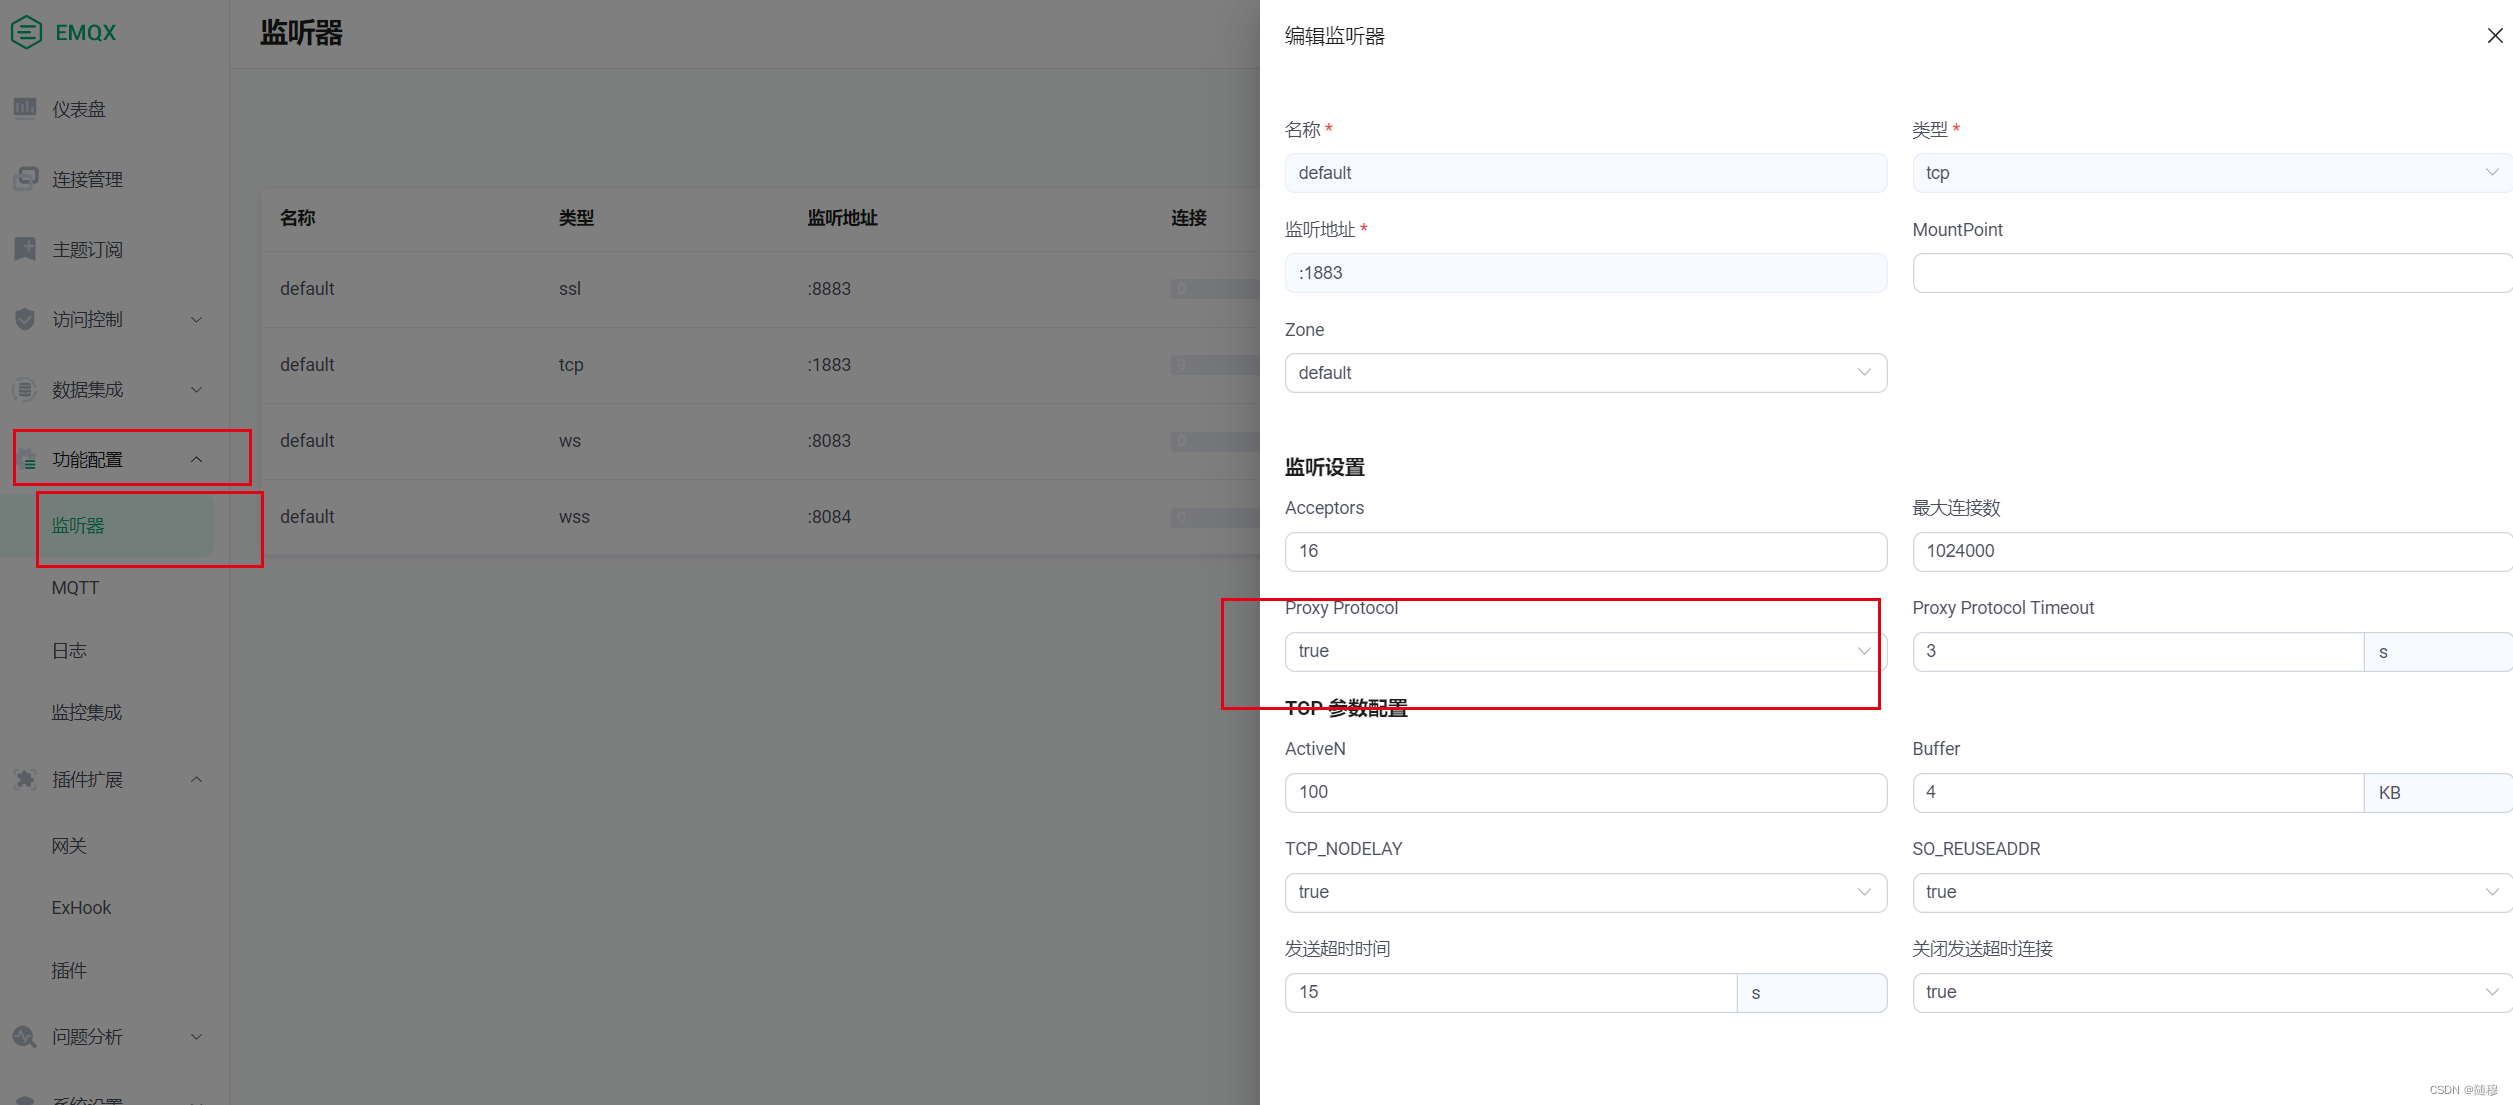Viewport: 2513px width, 1105px height.
Task: Collapse the 功能配置 menu chevron
Action: pyautogui.click(x=197, y=459)
